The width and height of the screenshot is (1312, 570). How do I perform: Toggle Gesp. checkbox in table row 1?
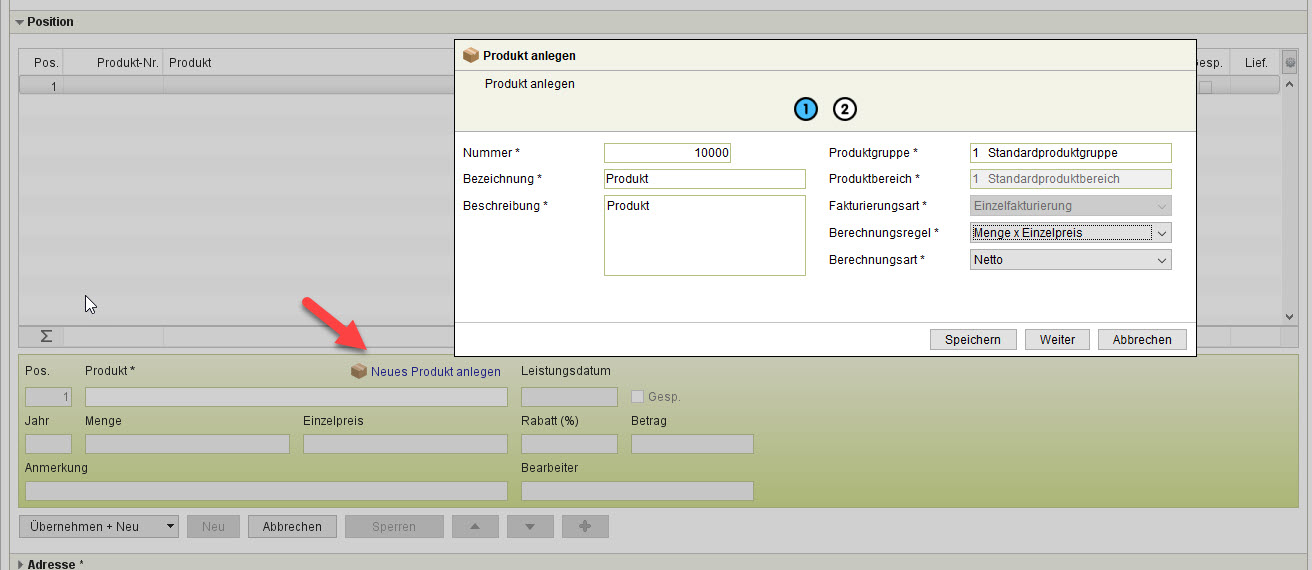tap(1205, 87)
